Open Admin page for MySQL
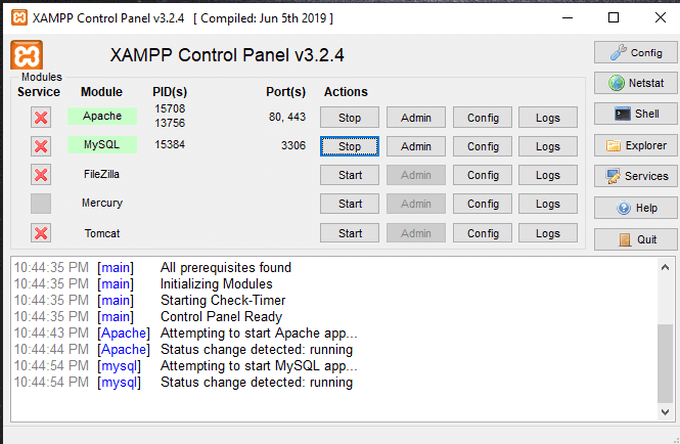 coord(416,147)
